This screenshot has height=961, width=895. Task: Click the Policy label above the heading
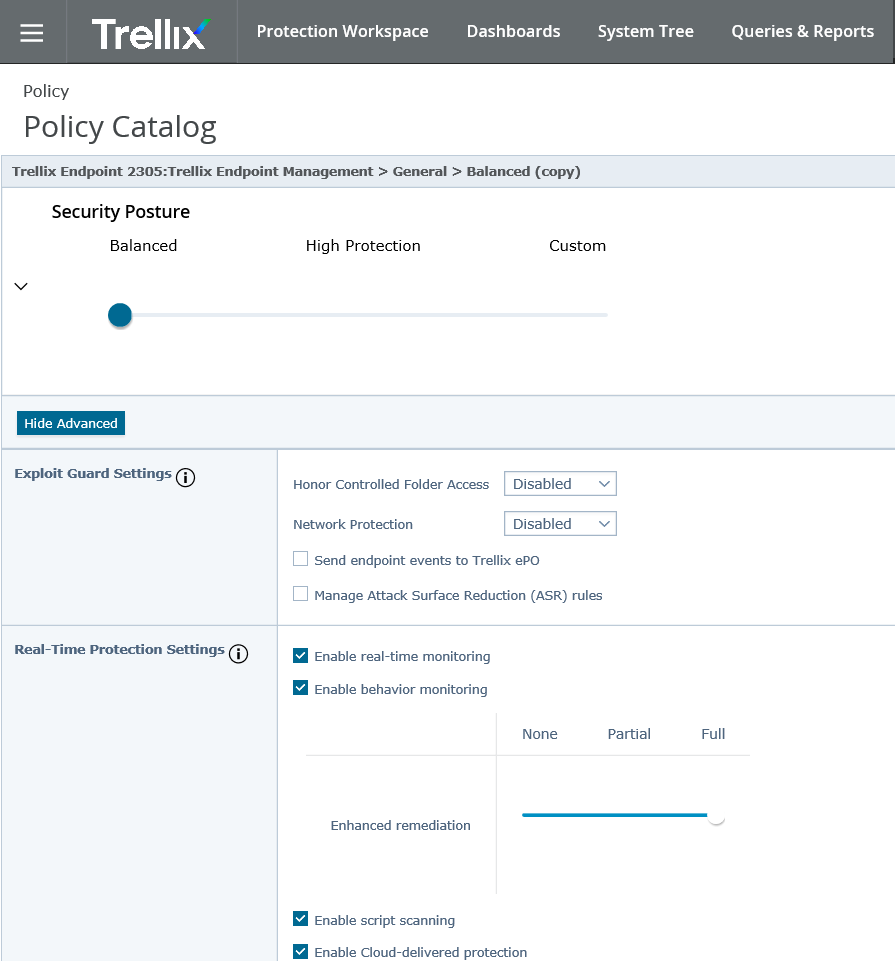[46, 91]
